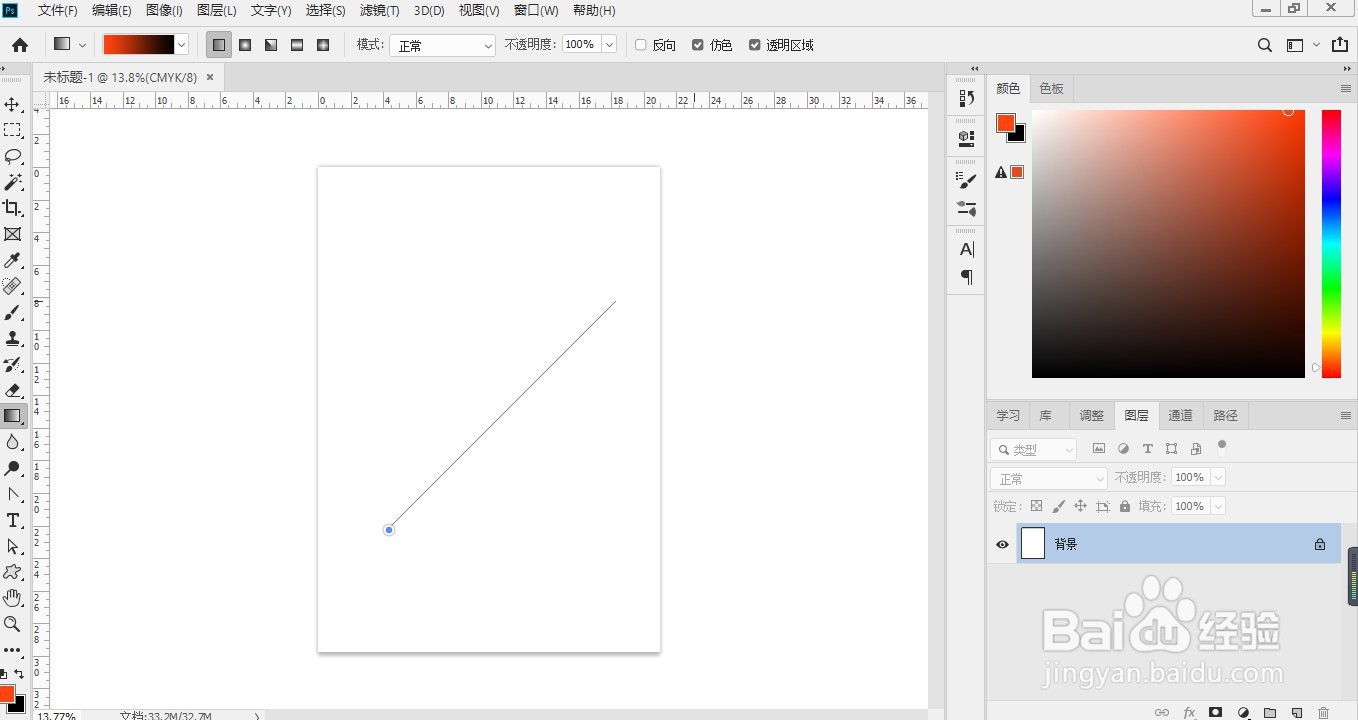Select the Frame tool
Viewport: 1358px width, 720px height.
pos(13,234)
